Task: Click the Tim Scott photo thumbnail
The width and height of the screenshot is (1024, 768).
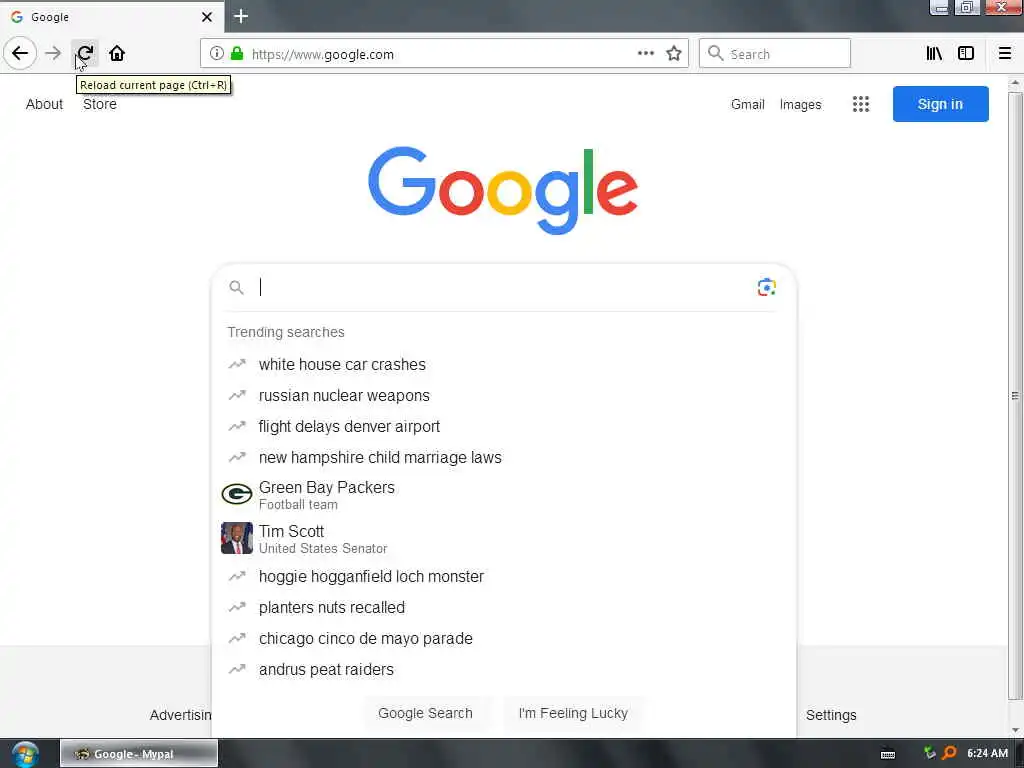Action: tap(237, 538)
